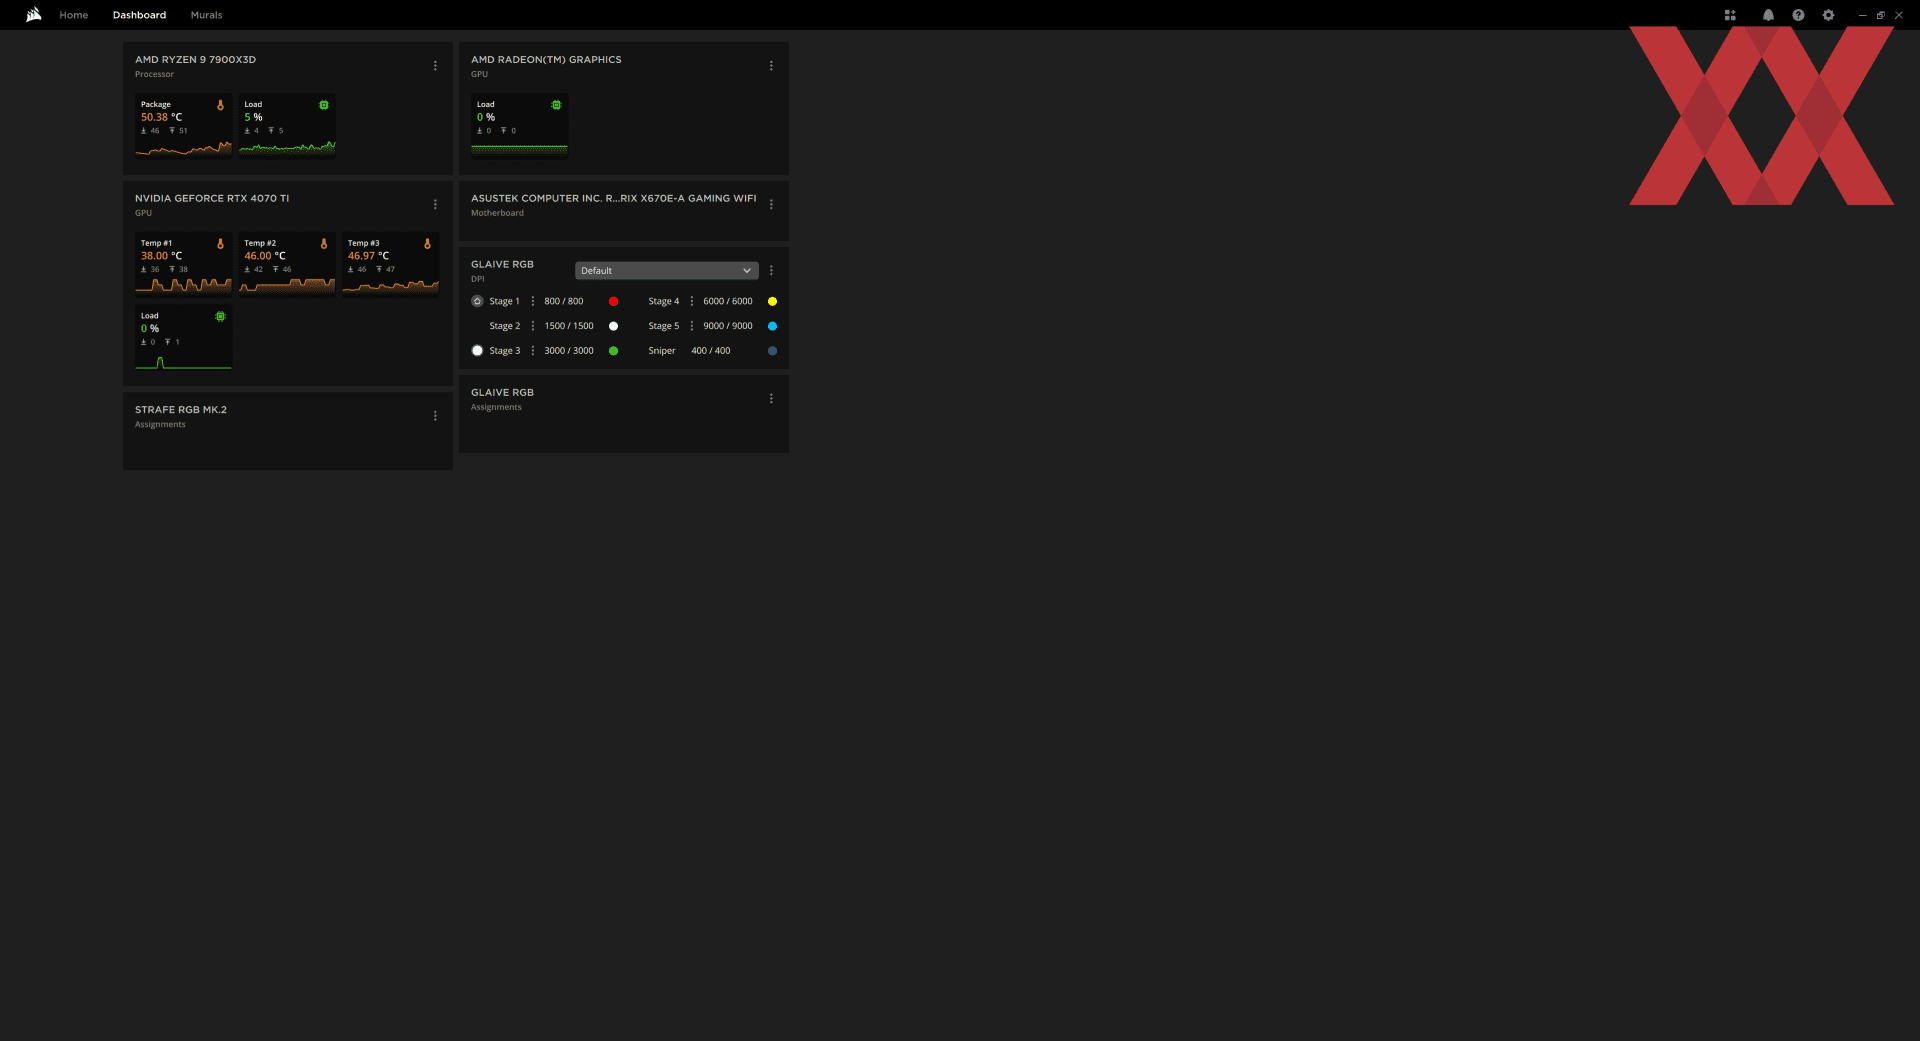Click the Stage 1 default home indicator

[x=477, y=301]
